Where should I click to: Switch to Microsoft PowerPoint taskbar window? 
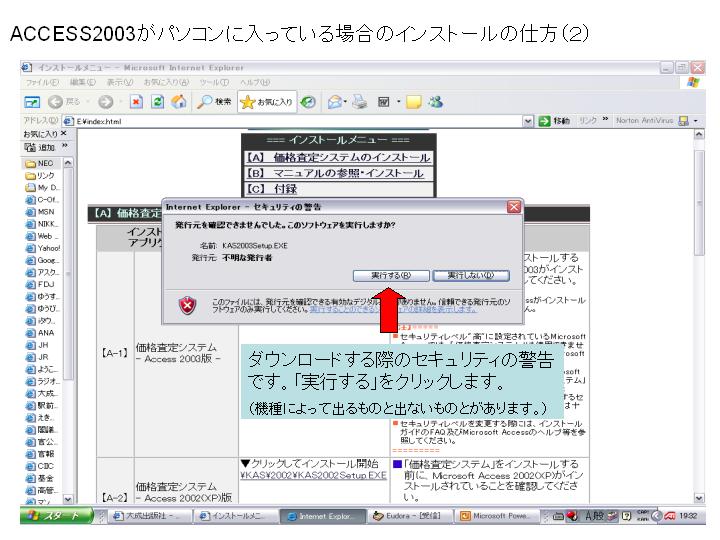point(496,516)
